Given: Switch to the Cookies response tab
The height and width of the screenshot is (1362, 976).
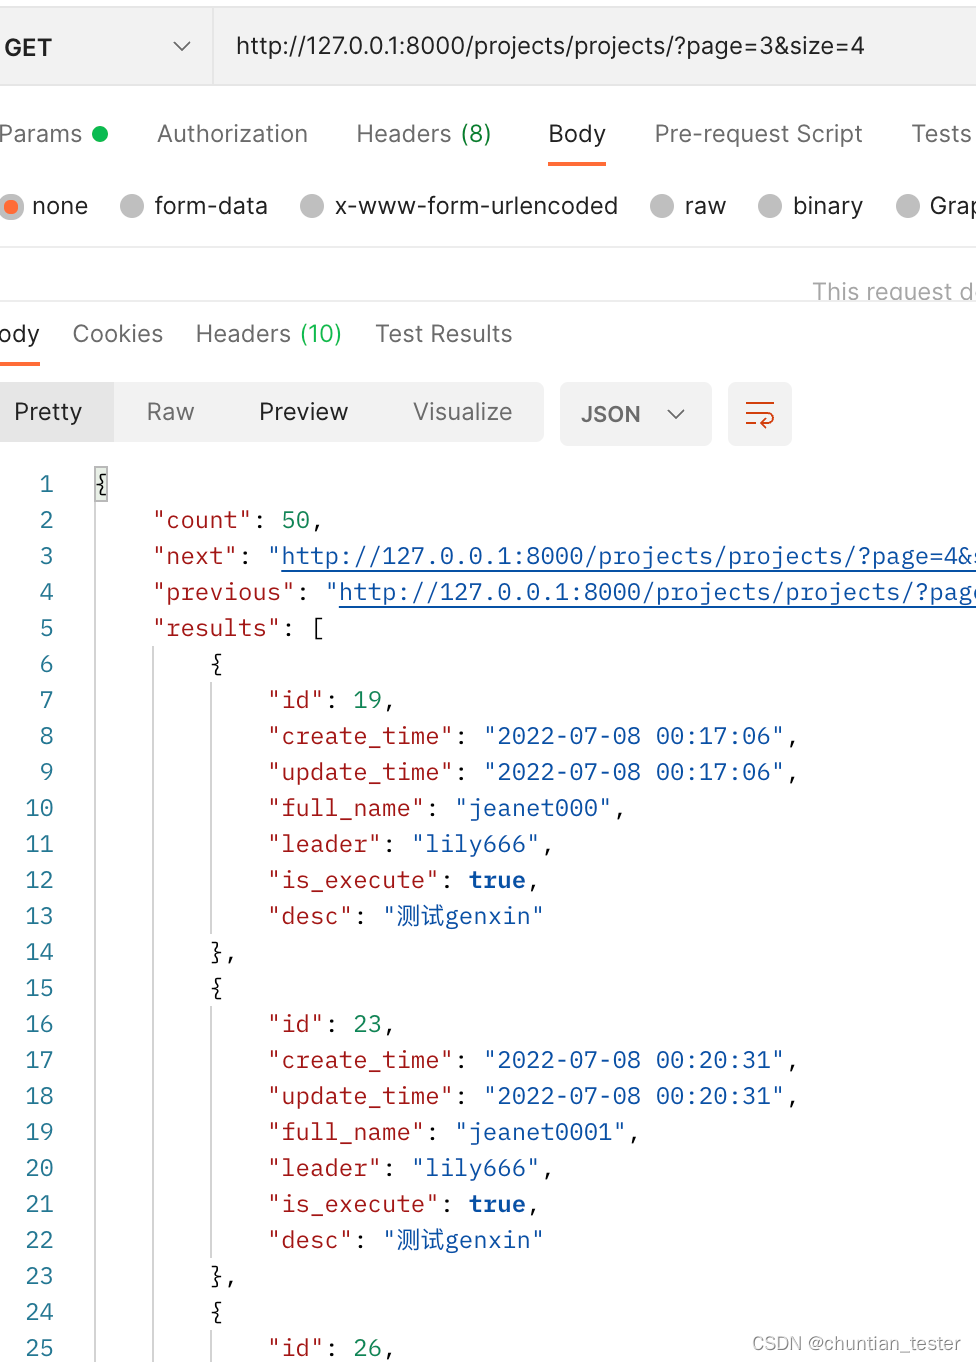Looking at the screenshot, I should (x=117, y=333).
